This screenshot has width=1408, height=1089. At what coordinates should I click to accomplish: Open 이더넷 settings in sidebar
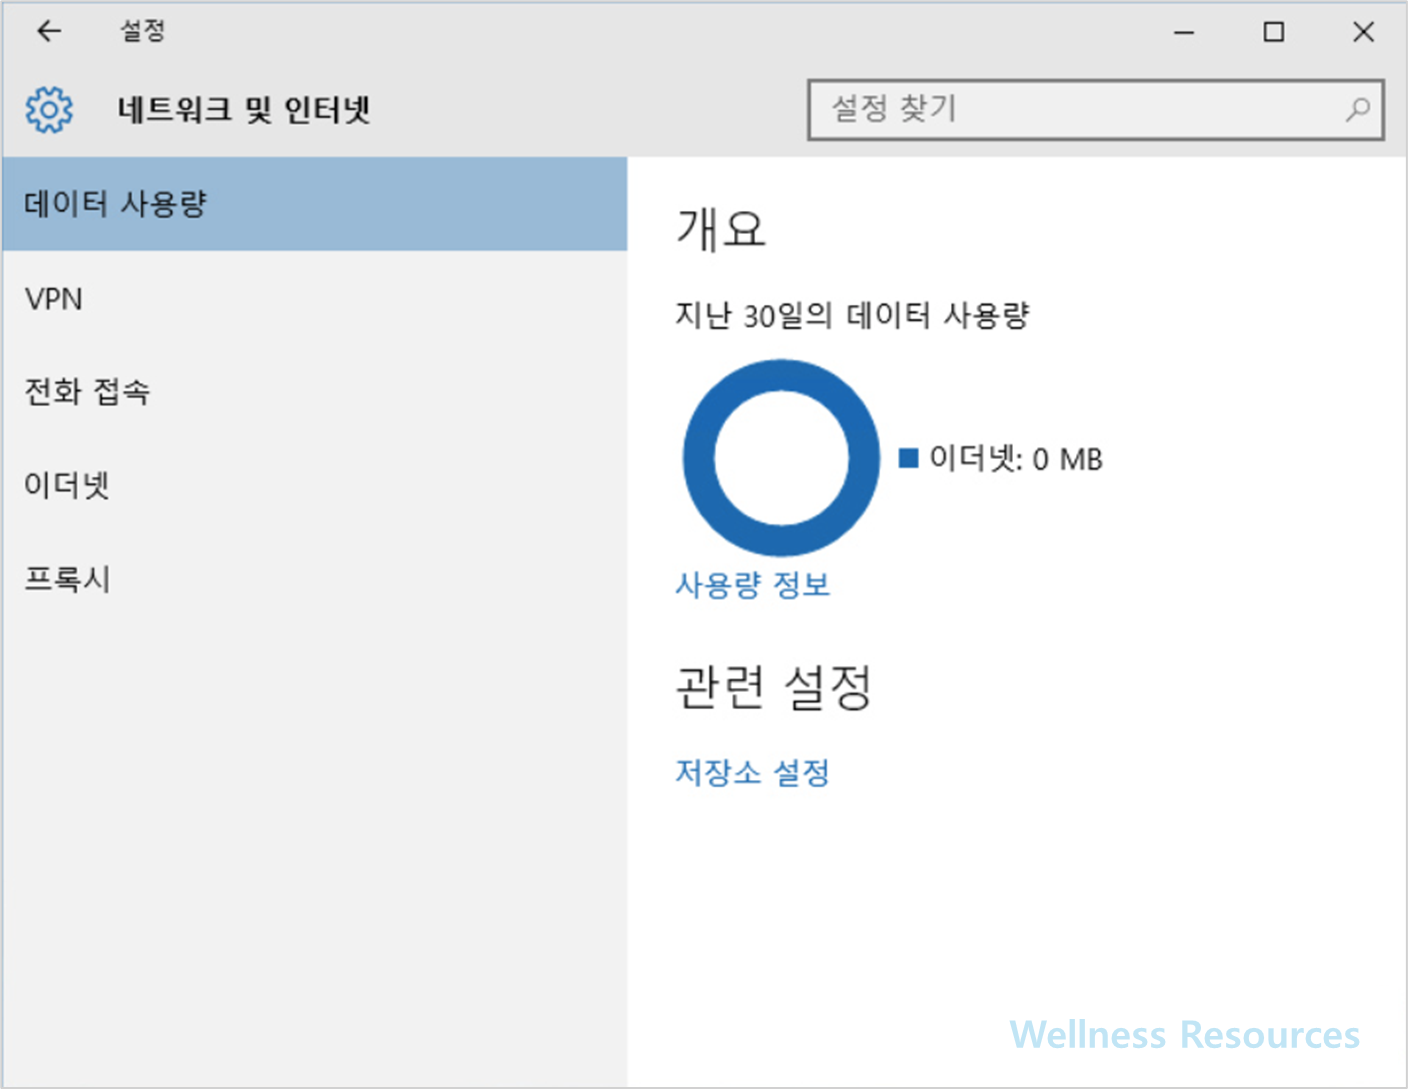point(315,485)
